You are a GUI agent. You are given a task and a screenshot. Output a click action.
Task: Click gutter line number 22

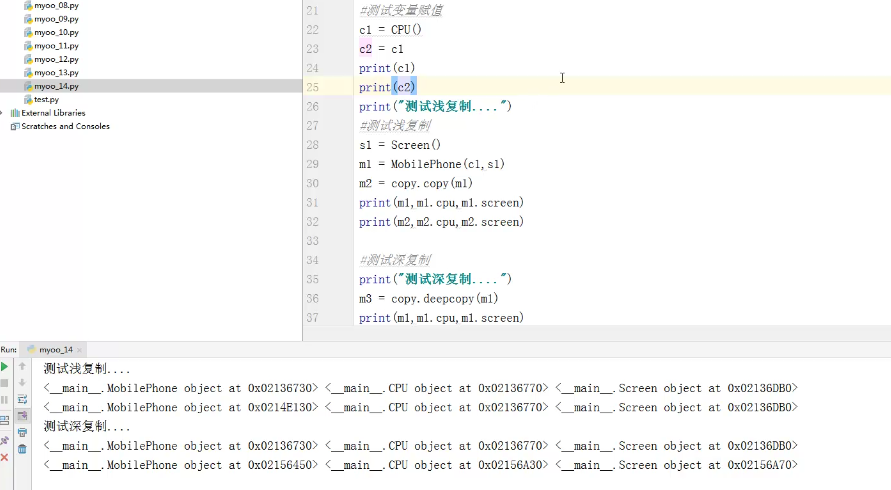[x=313, y=30]
